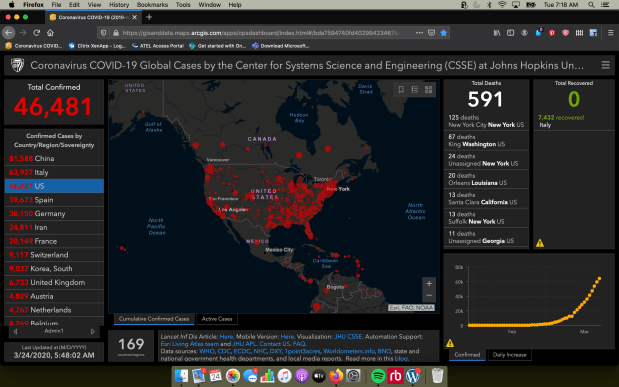619x387 pixels.
Task: Toggle Firefox sidebars icon
Action: pos(510,33)
